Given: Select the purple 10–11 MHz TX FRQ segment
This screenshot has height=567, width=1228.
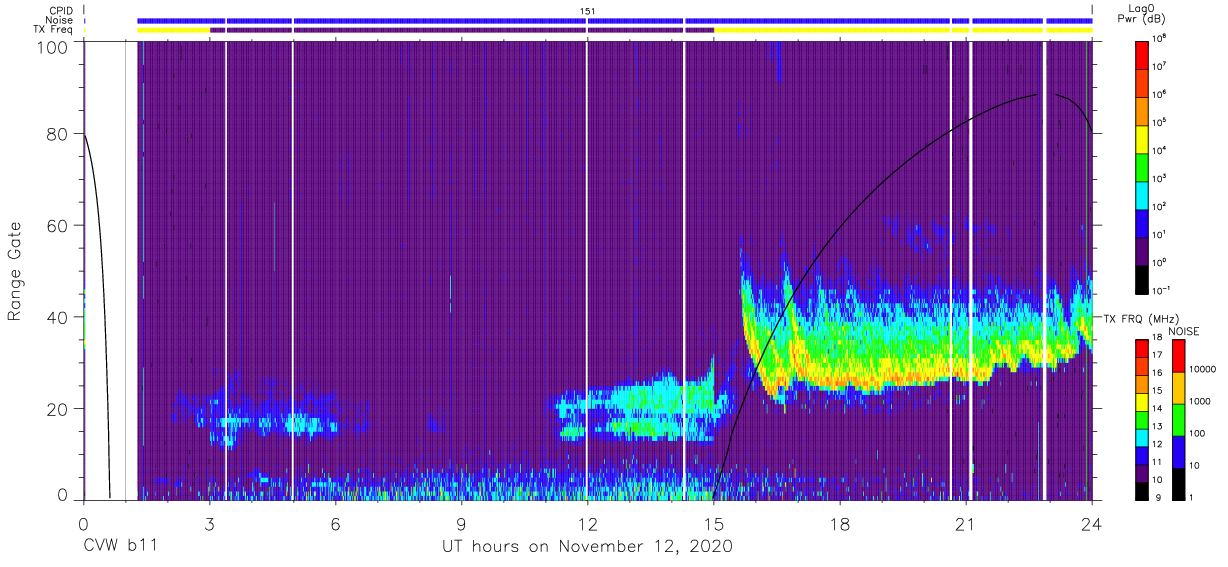Looking at the screenshot, I should tap(1142, 472).
